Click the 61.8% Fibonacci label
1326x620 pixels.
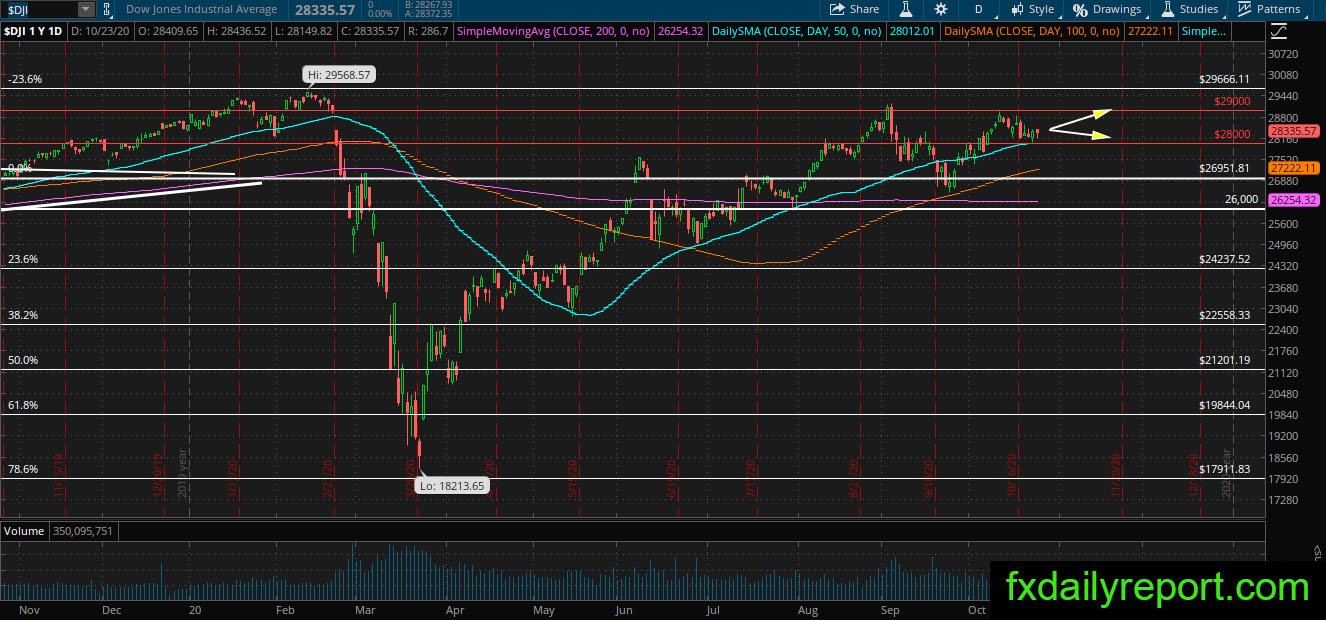23,405
